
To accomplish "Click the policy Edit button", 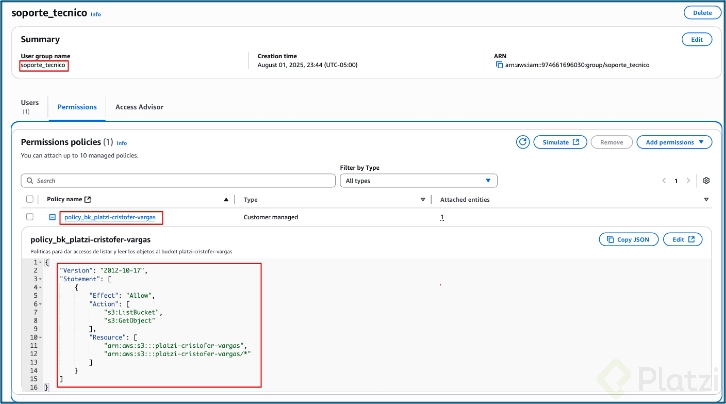I will [x=683, y=239].
